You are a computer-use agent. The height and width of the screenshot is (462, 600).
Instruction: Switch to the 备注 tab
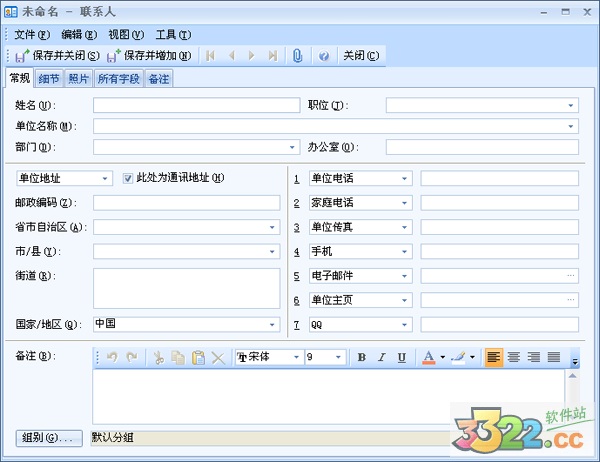159,79
